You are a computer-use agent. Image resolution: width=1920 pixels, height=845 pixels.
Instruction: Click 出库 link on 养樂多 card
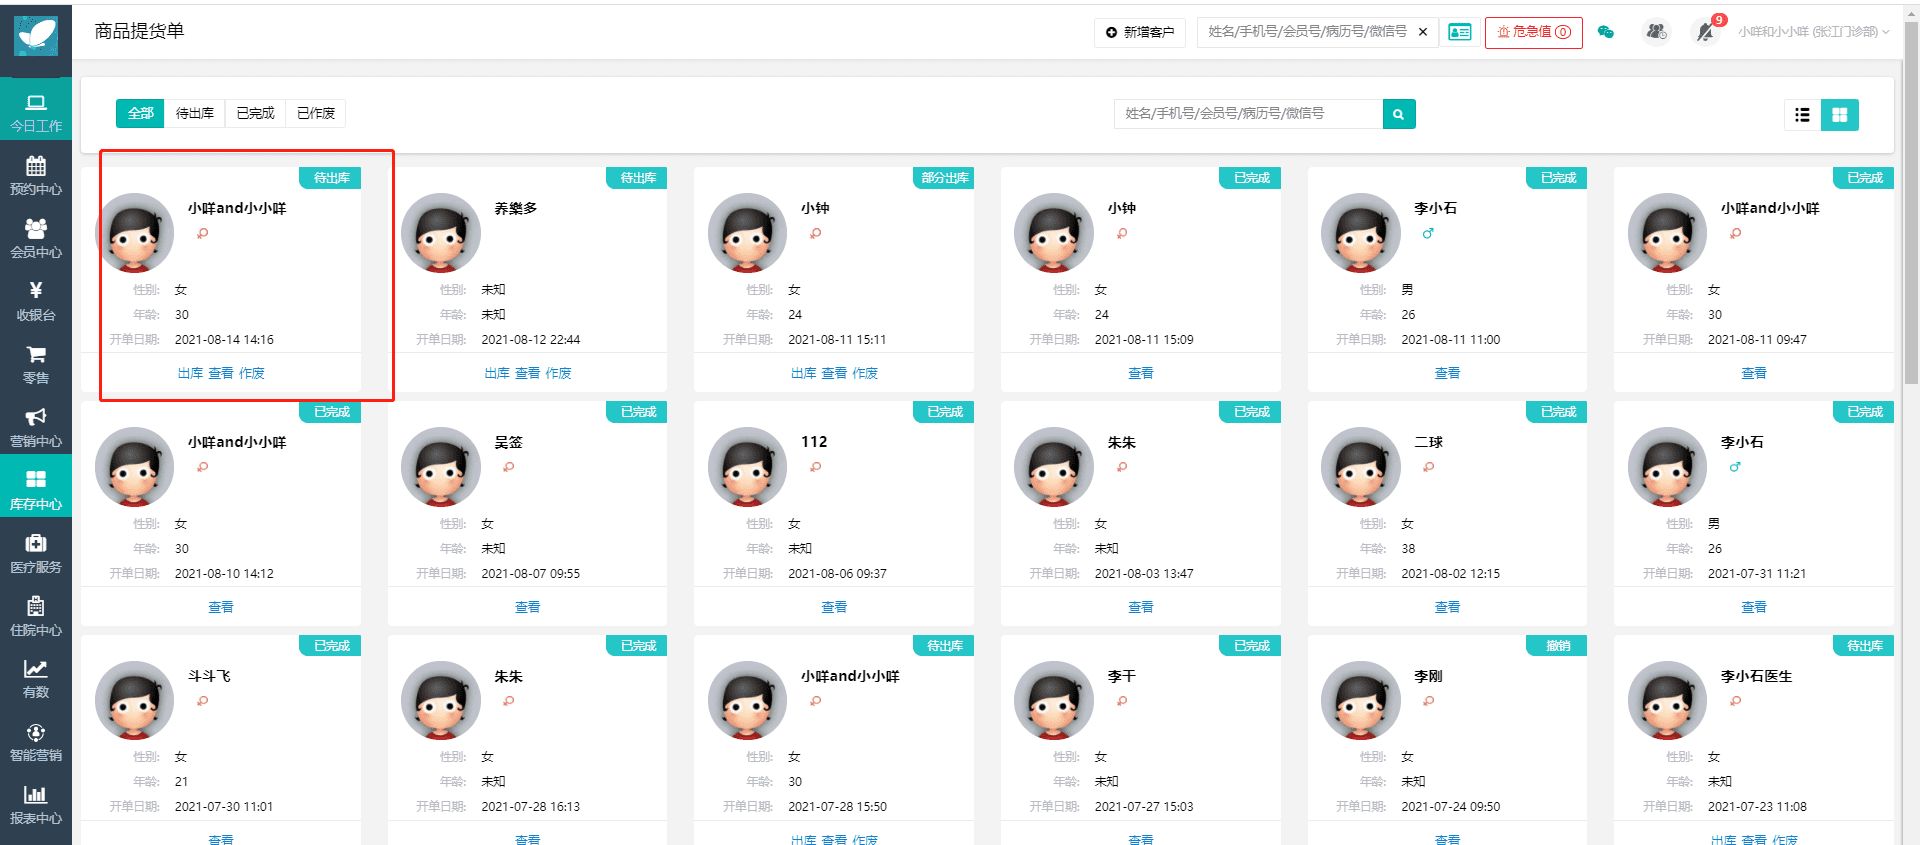[x=497, y=373]
